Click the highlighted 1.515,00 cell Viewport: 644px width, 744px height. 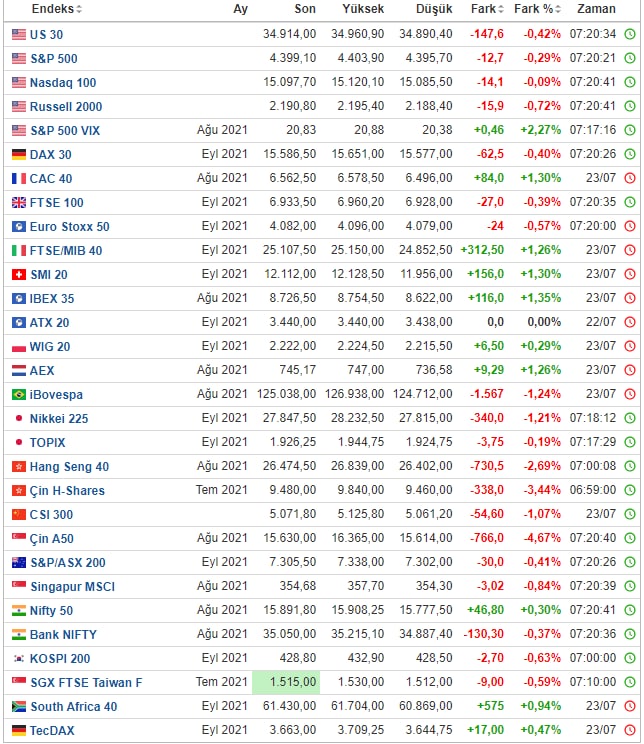pos(286,682)
